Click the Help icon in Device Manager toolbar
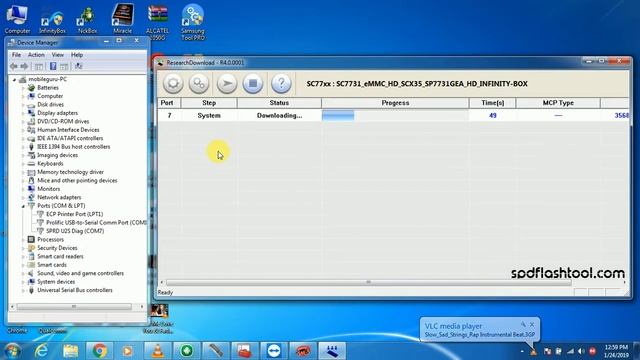 click(x=53, y=66)
